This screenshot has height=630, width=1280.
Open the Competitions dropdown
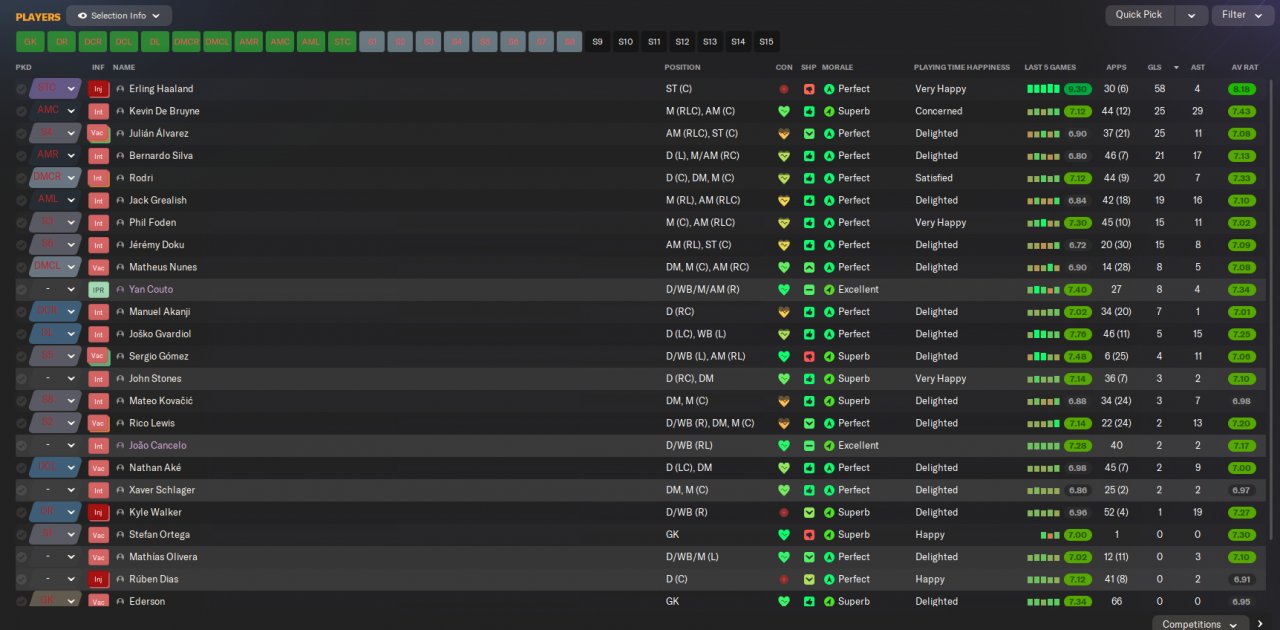[x=1201, y=623]
